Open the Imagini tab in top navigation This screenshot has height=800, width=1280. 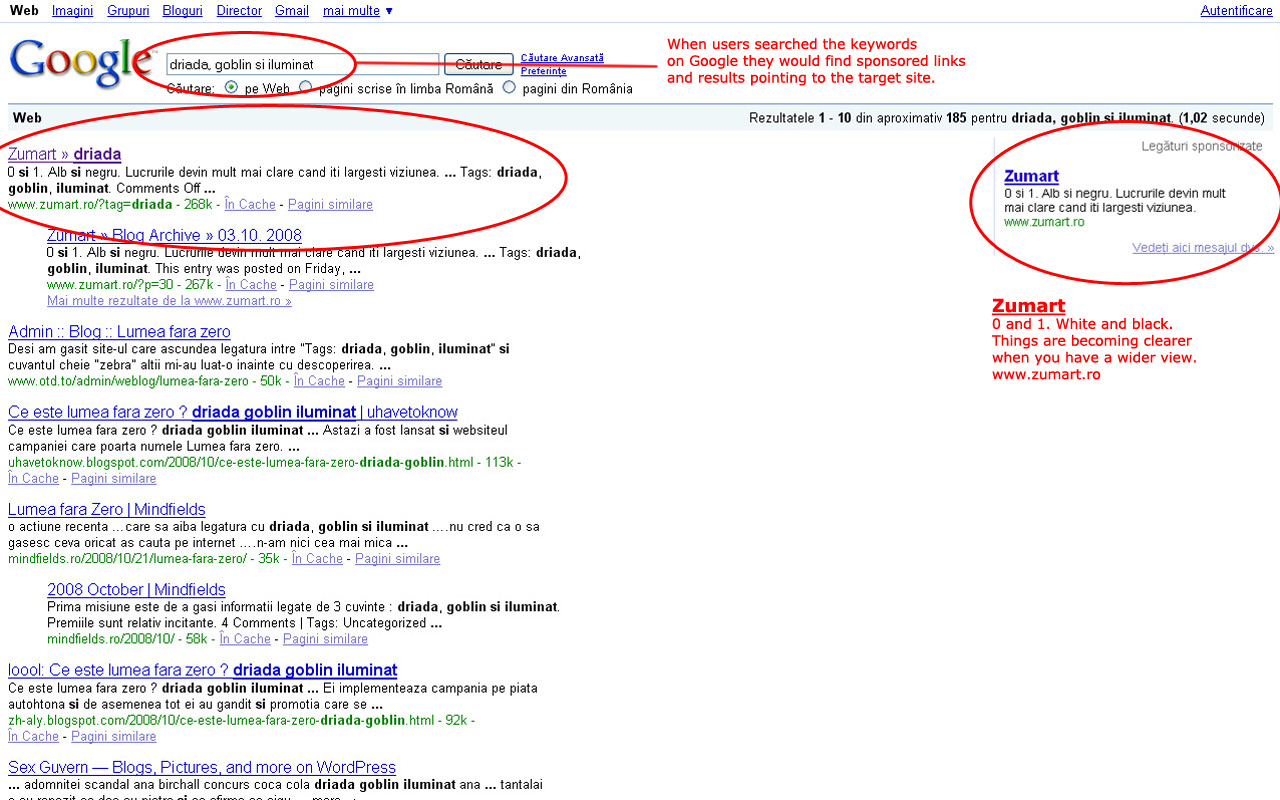72,11
